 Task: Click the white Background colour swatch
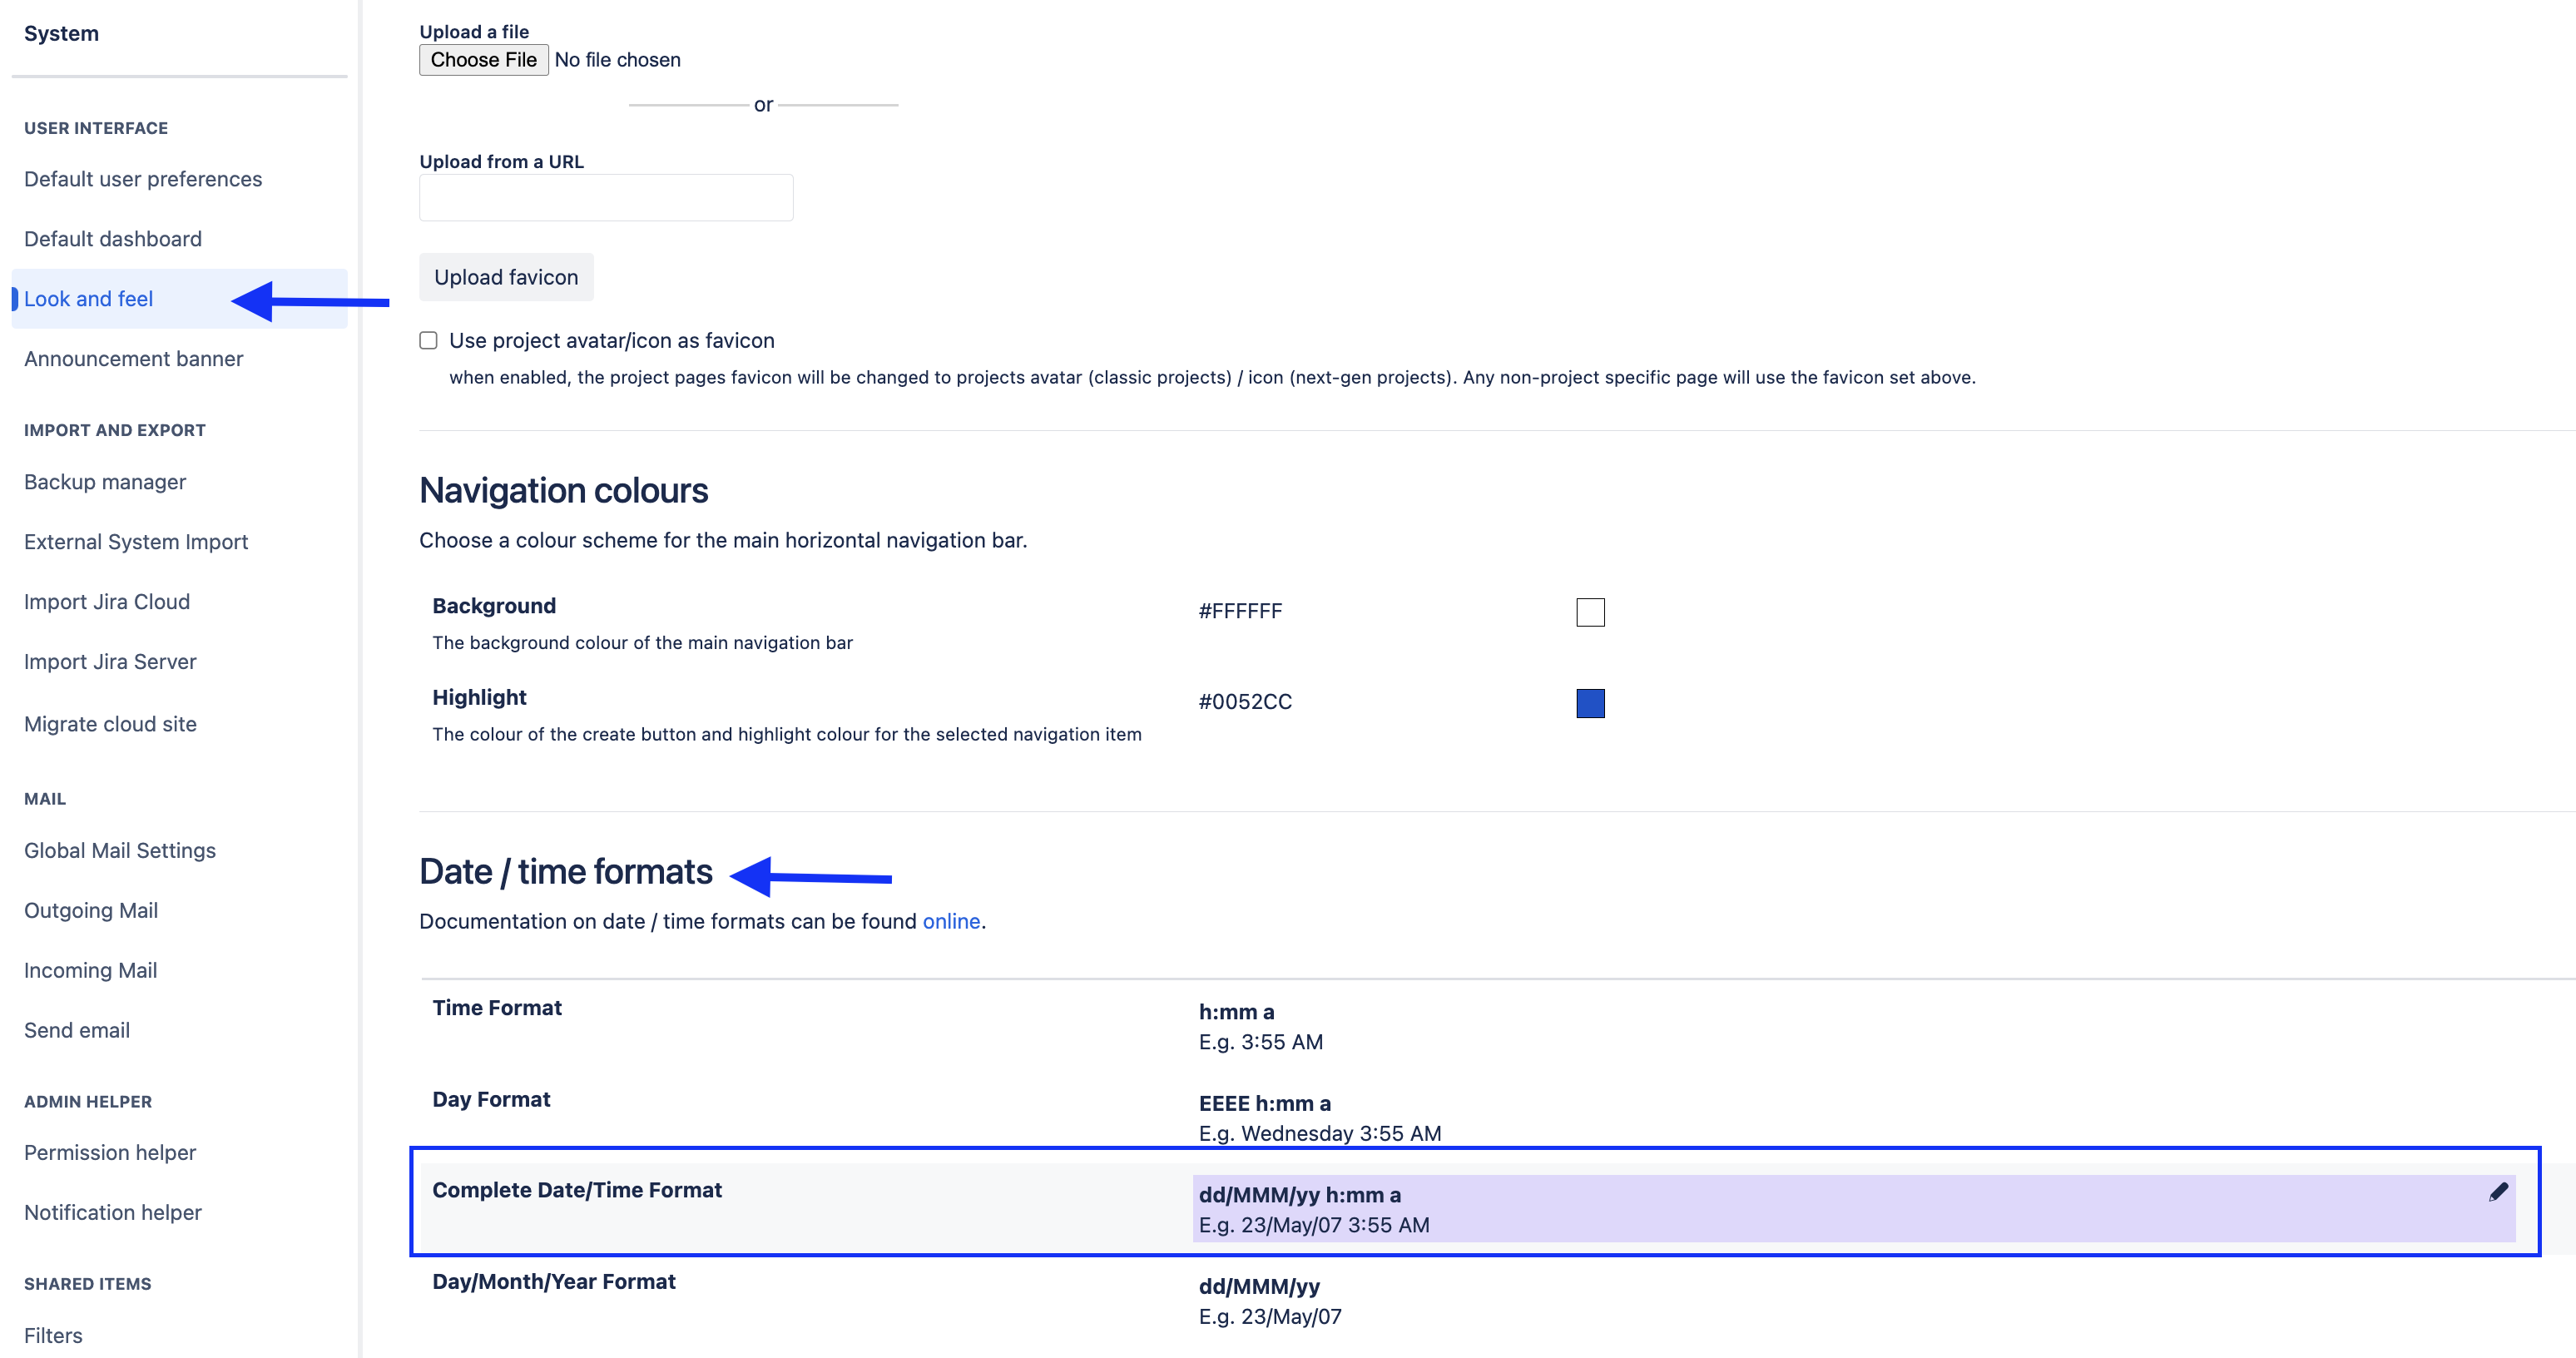1590,612
